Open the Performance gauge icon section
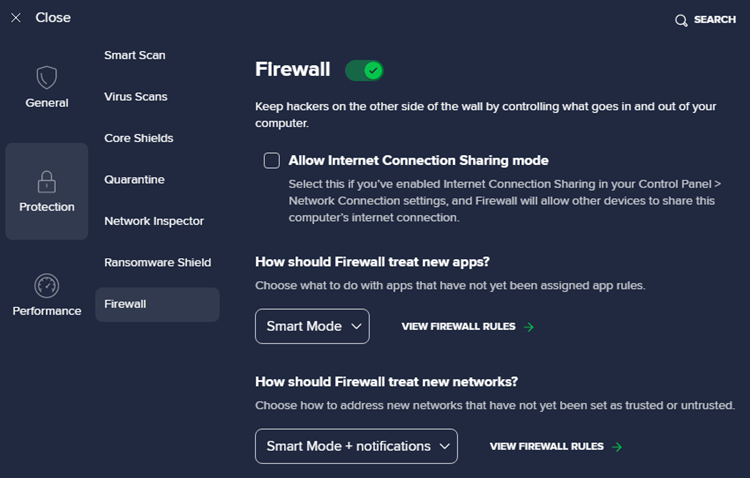The height and width of the screenshot is (478, 750). point(47,286)
